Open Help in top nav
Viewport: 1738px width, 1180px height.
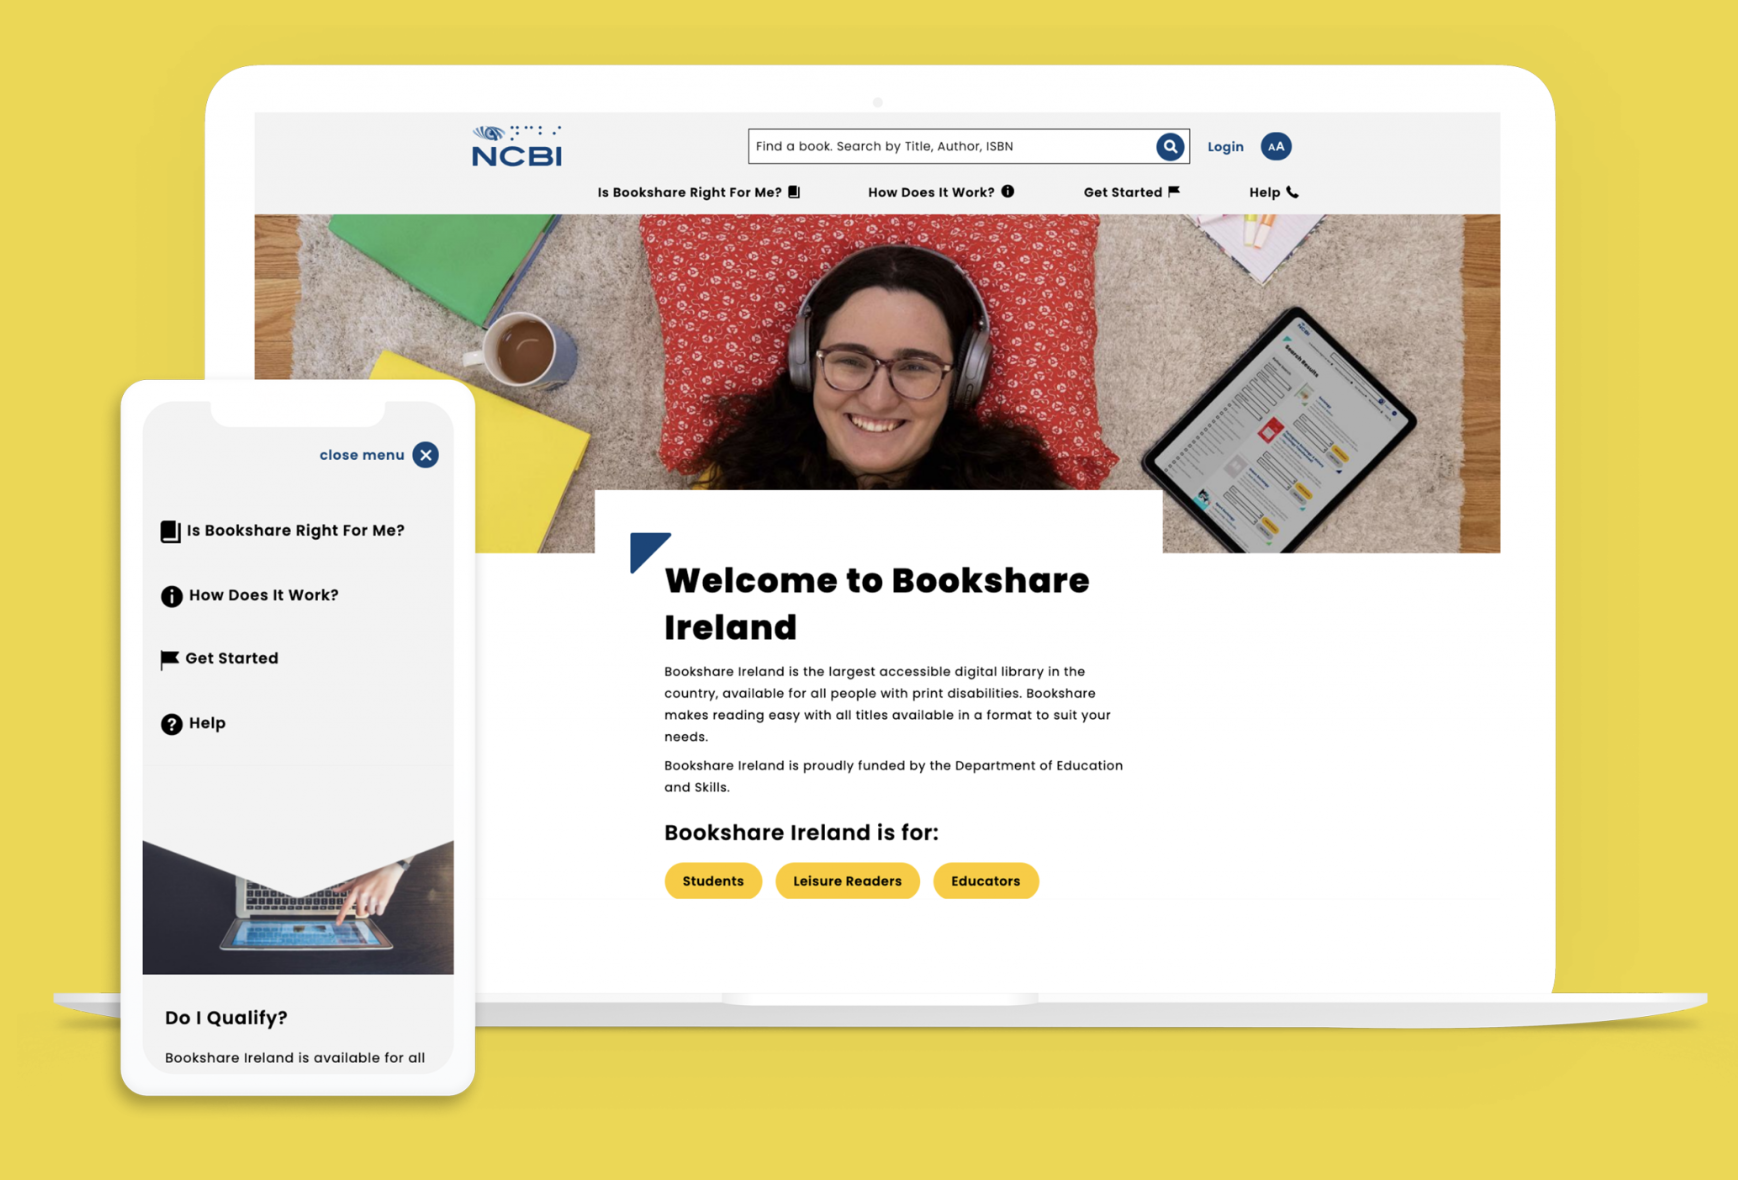[1264, 192]
